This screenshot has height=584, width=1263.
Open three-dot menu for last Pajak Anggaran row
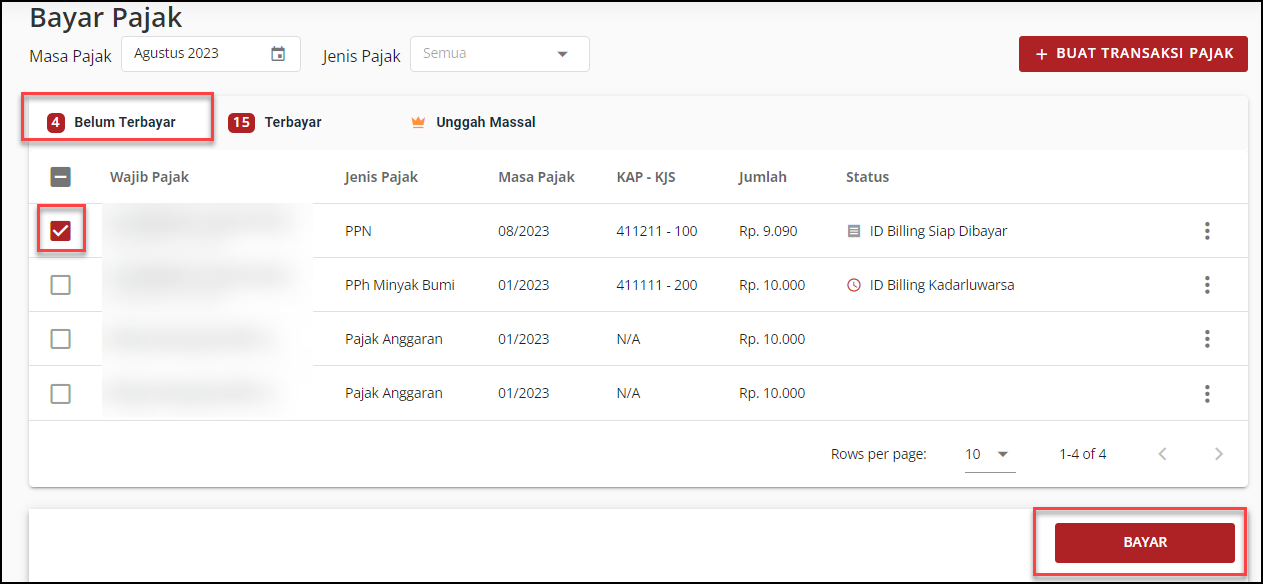tap(1207, 393)
